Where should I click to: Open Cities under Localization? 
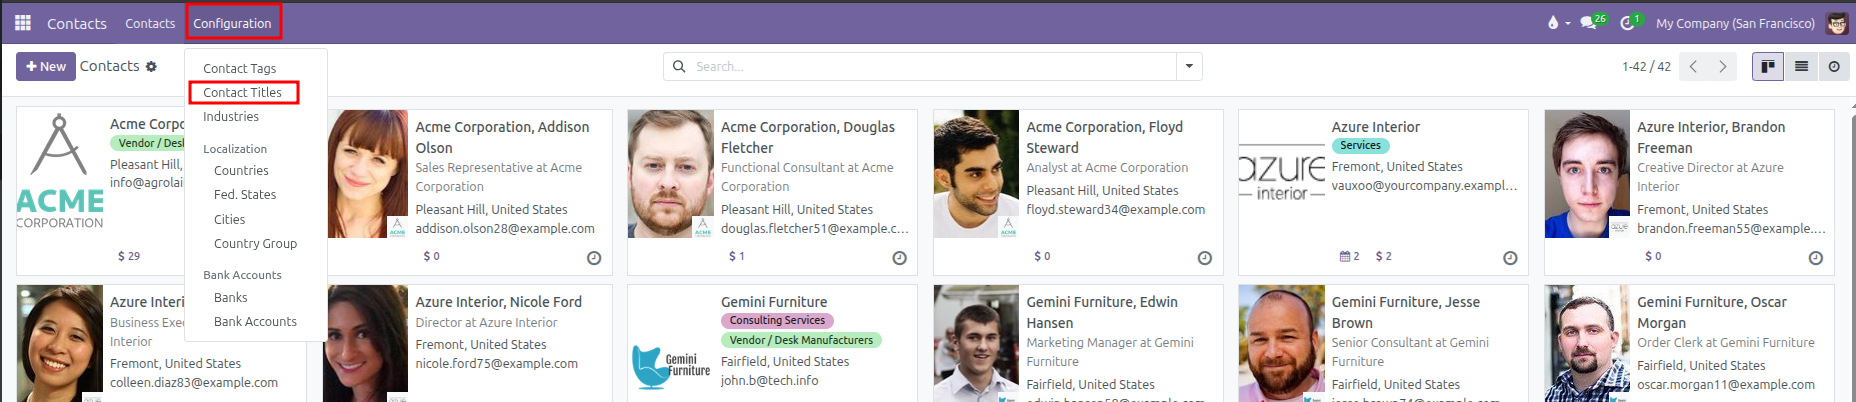tap(229, 219)
